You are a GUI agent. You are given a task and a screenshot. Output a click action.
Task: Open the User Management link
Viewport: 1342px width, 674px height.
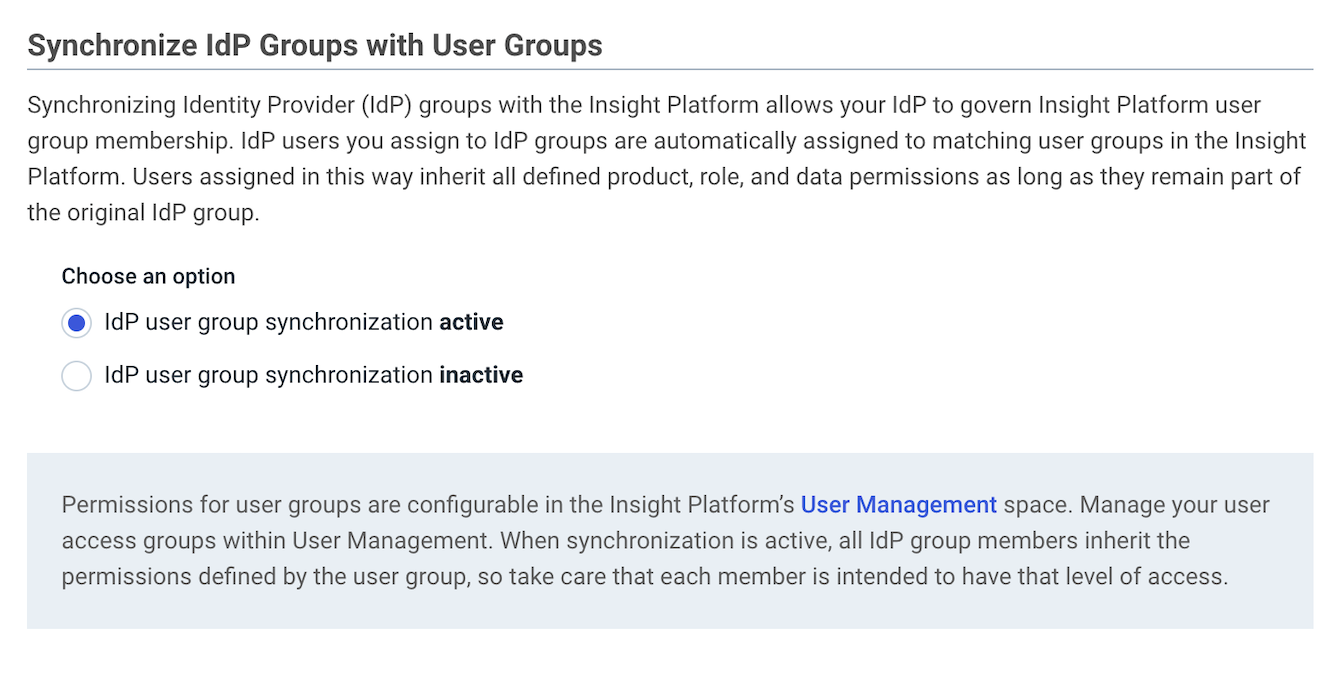[898, 505]
